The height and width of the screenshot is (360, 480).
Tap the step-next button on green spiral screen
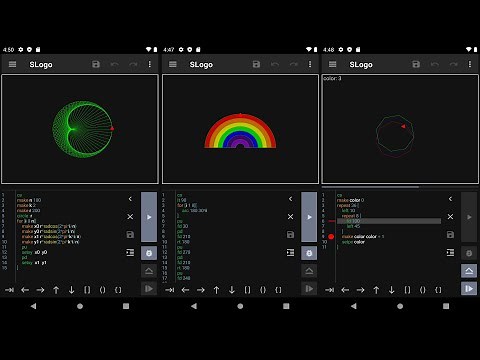coord(149,289)
